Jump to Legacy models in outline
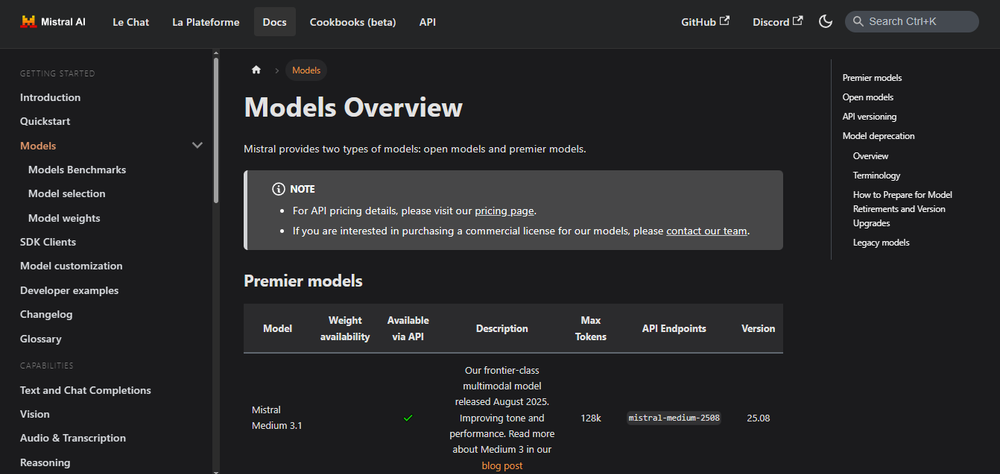The height and width of the screenshot is (474, 1000). 881,242
